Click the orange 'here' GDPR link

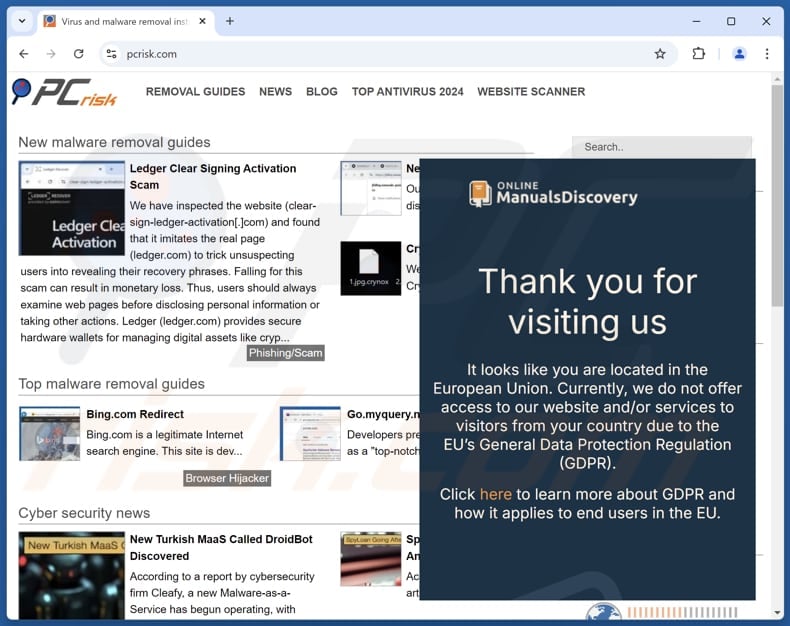pyautogui.click(x=496, y=494)
